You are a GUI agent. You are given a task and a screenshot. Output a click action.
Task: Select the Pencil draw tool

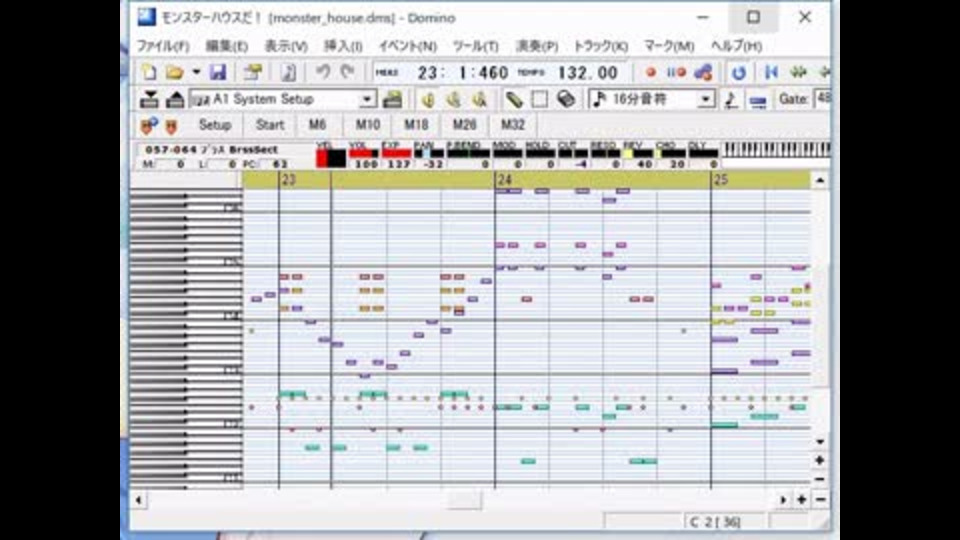click(x=514, y=99)
